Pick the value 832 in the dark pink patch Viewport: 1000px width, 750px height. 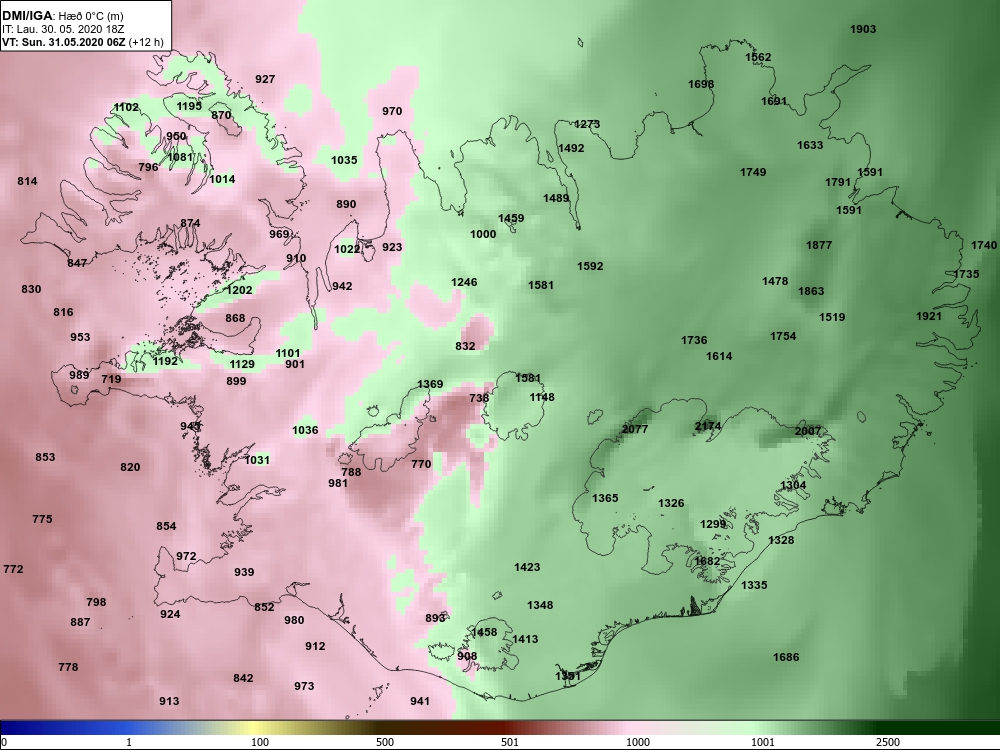pos(466,346)
